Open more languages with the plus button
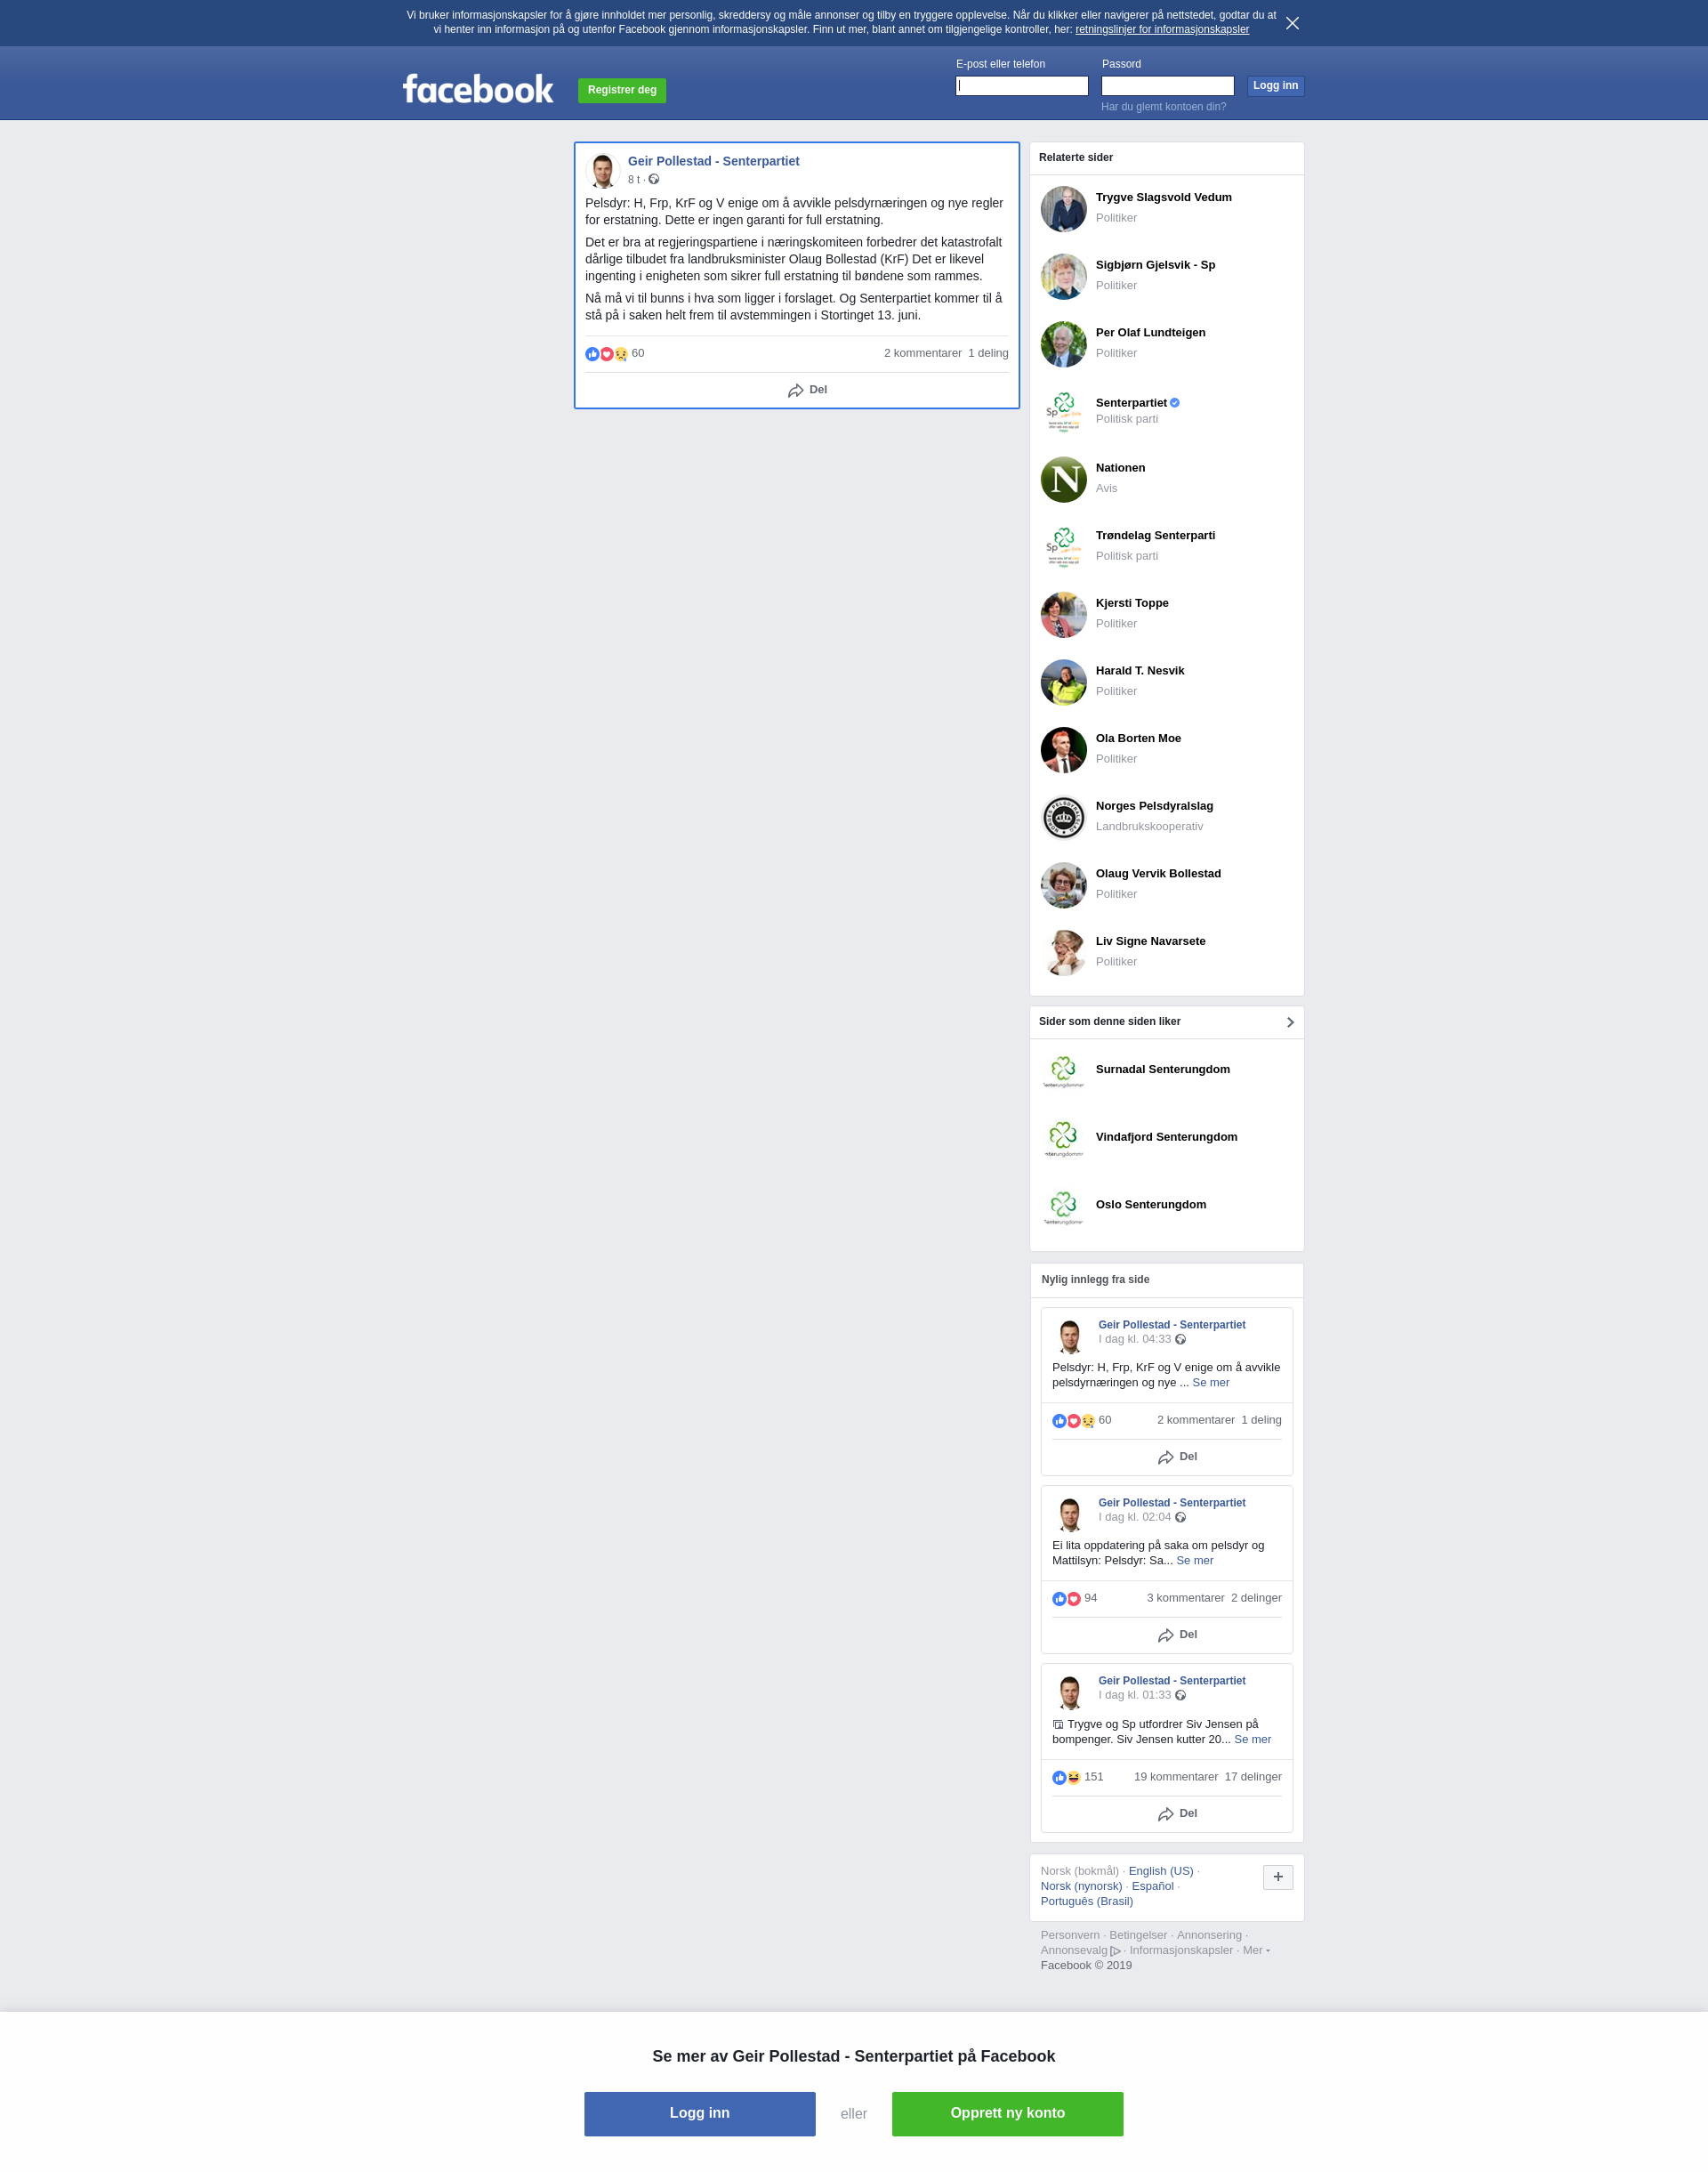Viewport: 1708px width, 2172px height. tap(1277, 1877)
